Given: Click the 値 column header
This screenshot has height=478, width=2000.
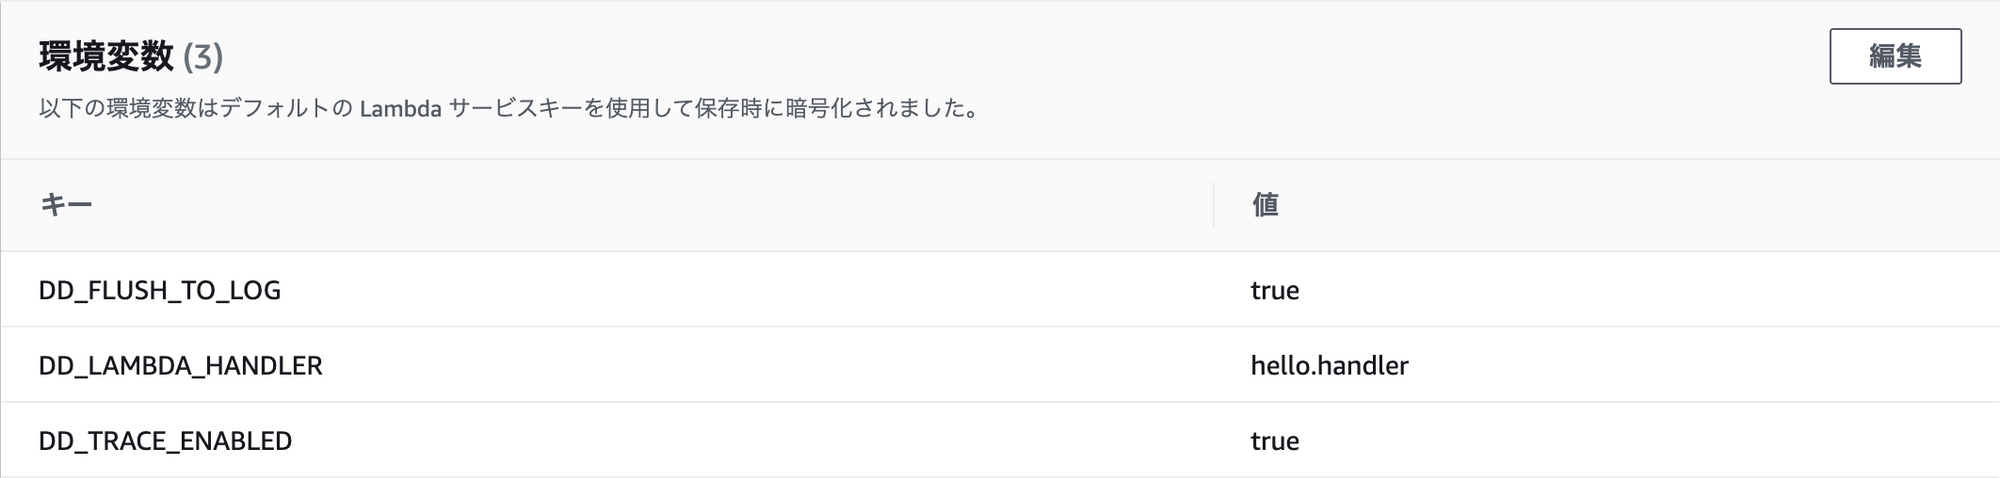Looking at the screenshot, I should click(1265, 205).
